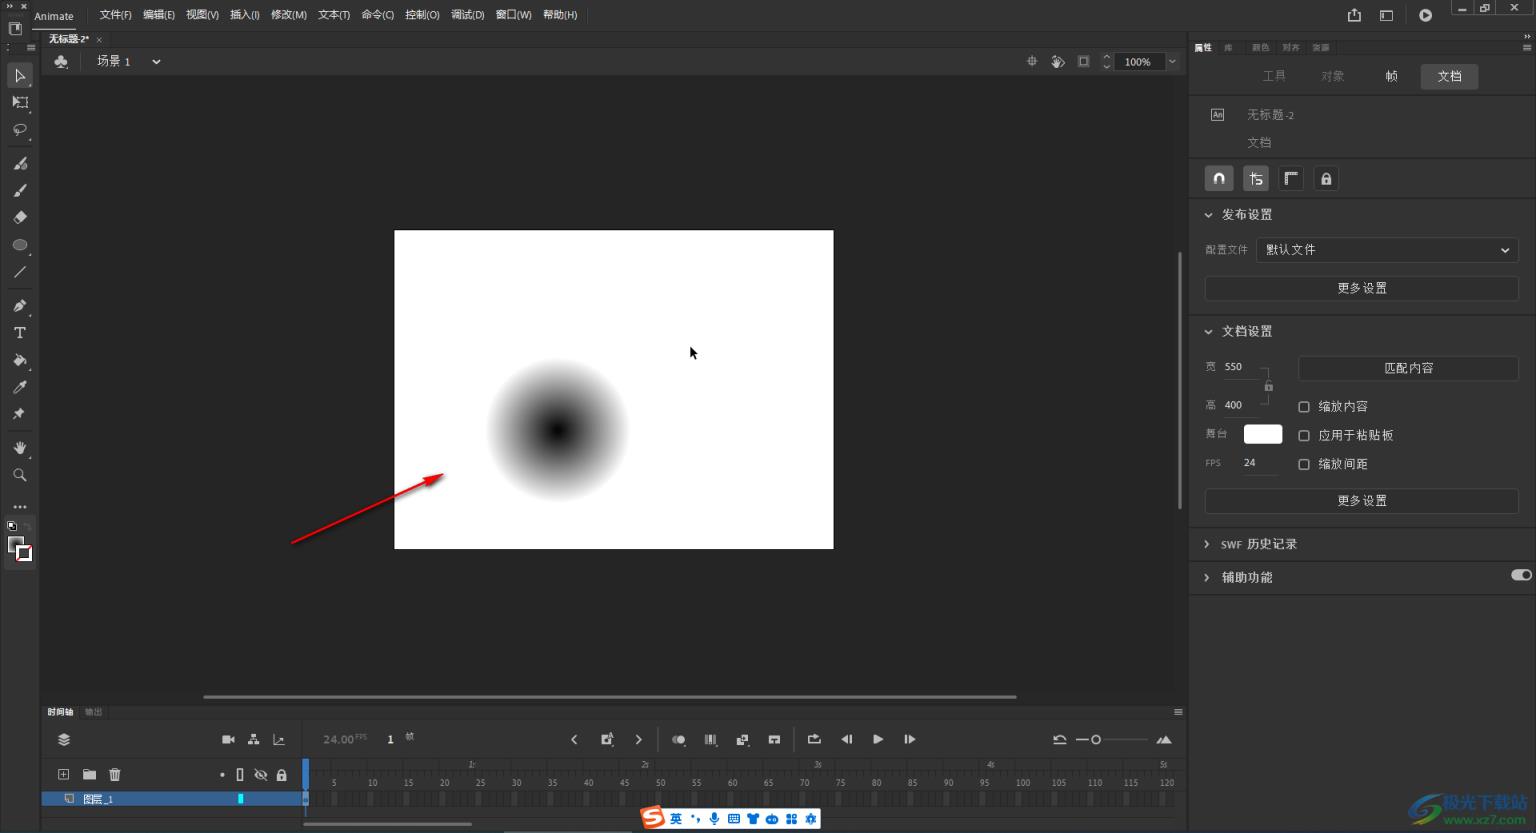Open the white 舞台 color swatch
Screen dimensions: 1536x833
(1263, 434)
